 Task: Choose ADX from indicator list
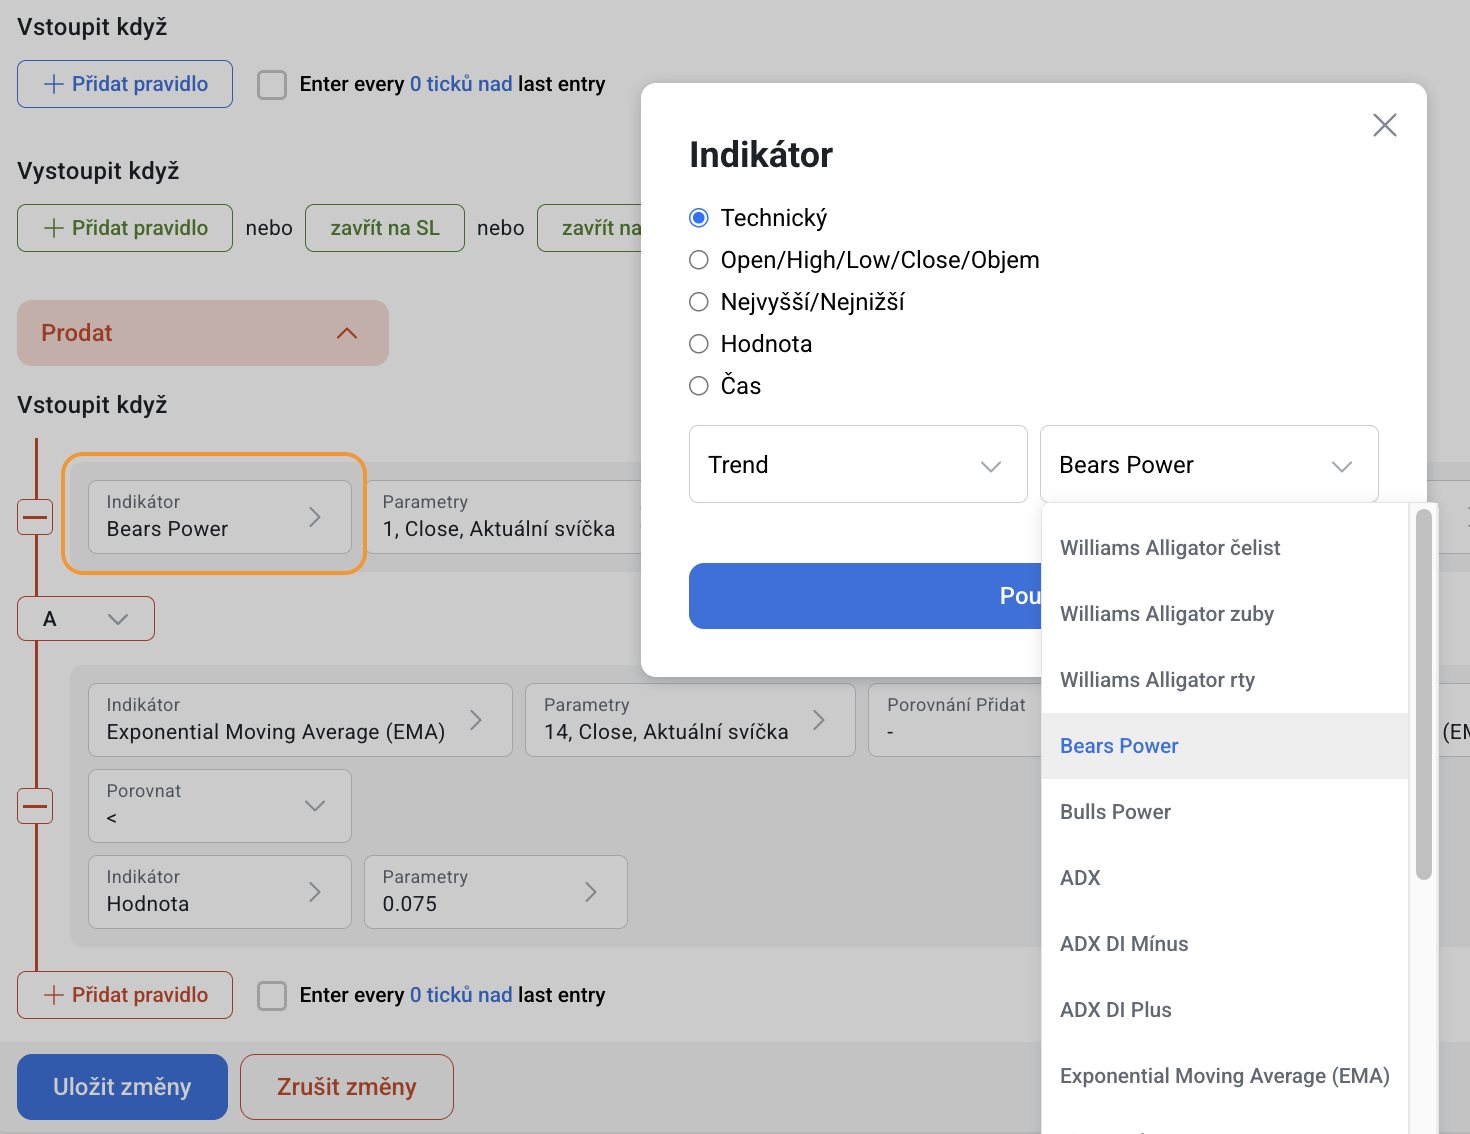pyautogui.click(x=1225, y=878)
